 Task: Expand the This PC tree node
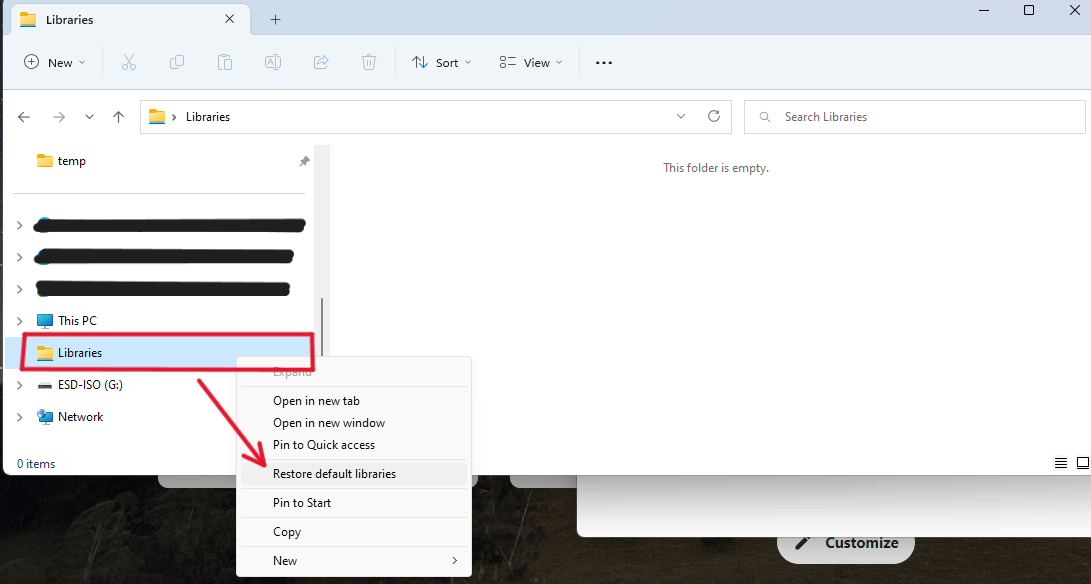pyautogui.click(x=19, y=321)
